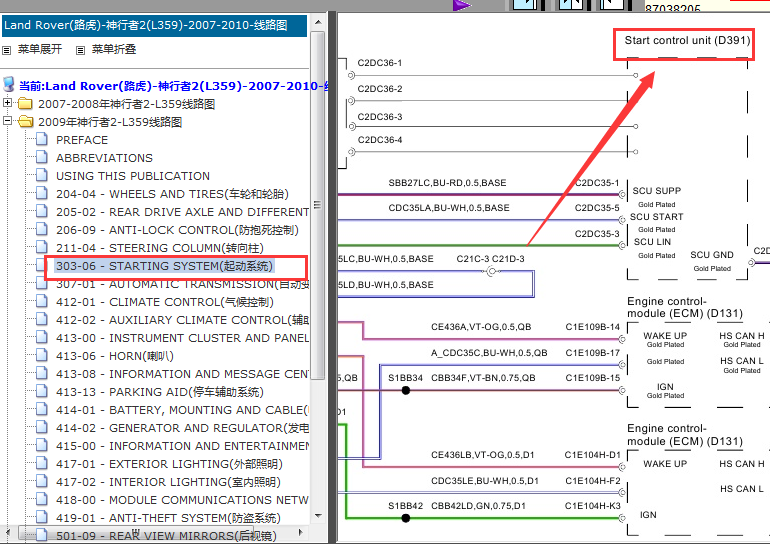Click the tree panel horizontal scrollbar left arrow
770x544 pixels.
tap(7, 532)
